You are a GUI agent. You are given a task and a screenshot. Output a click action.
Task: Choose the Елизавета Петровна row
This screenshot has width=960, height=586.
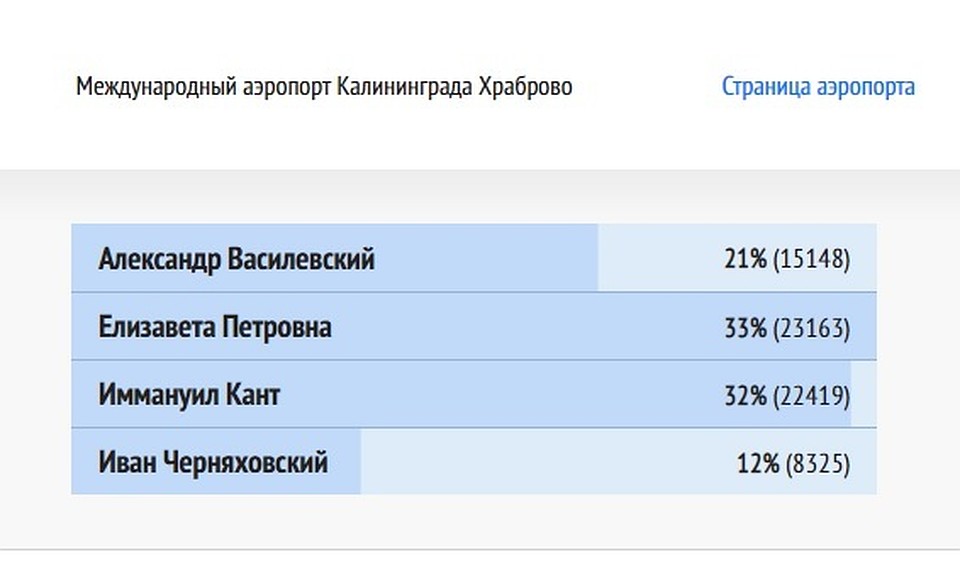(474, 326)
